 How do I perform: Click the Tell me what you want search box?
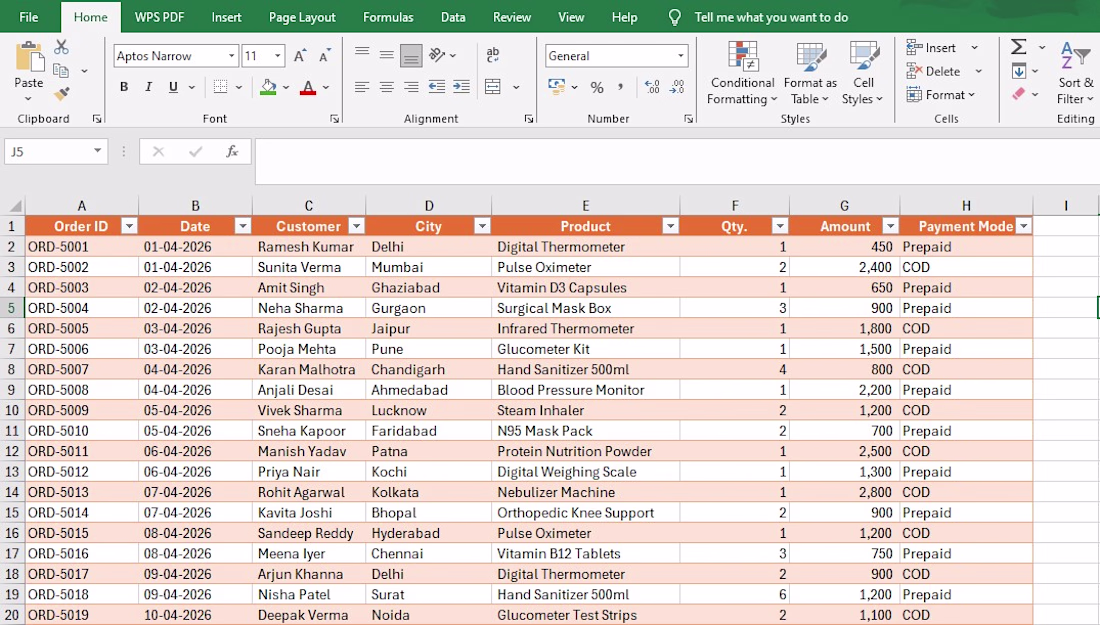click(771, 17)
